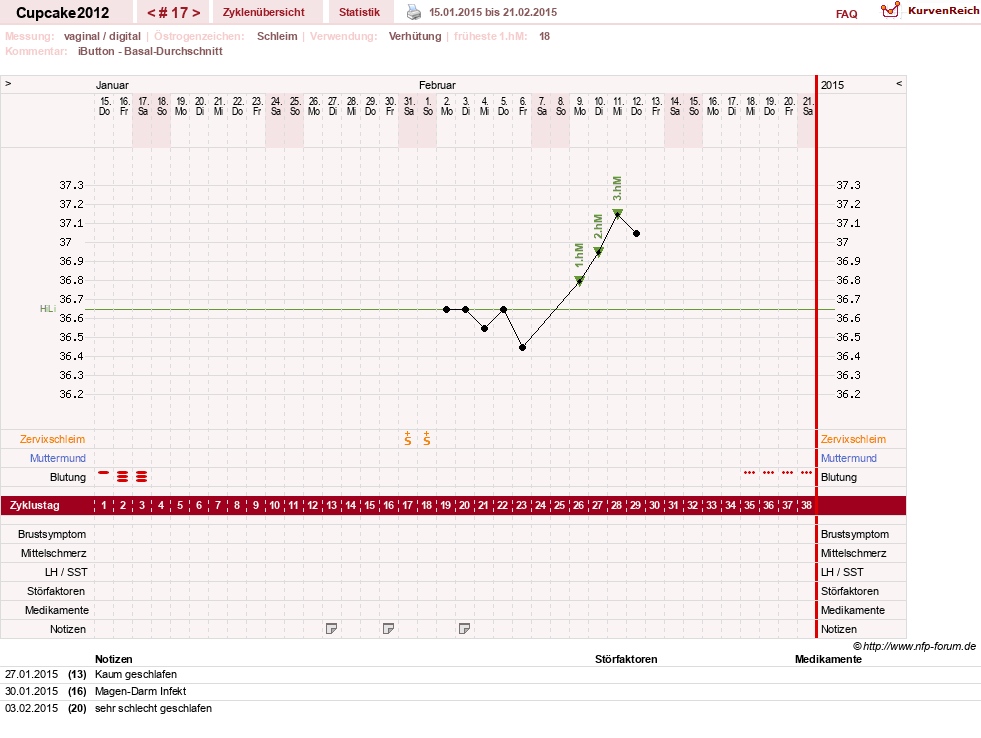This screenshot has width=981, height=738.
Task: Collapse right panel with the < arrow
Action: (x=899, y=83)
